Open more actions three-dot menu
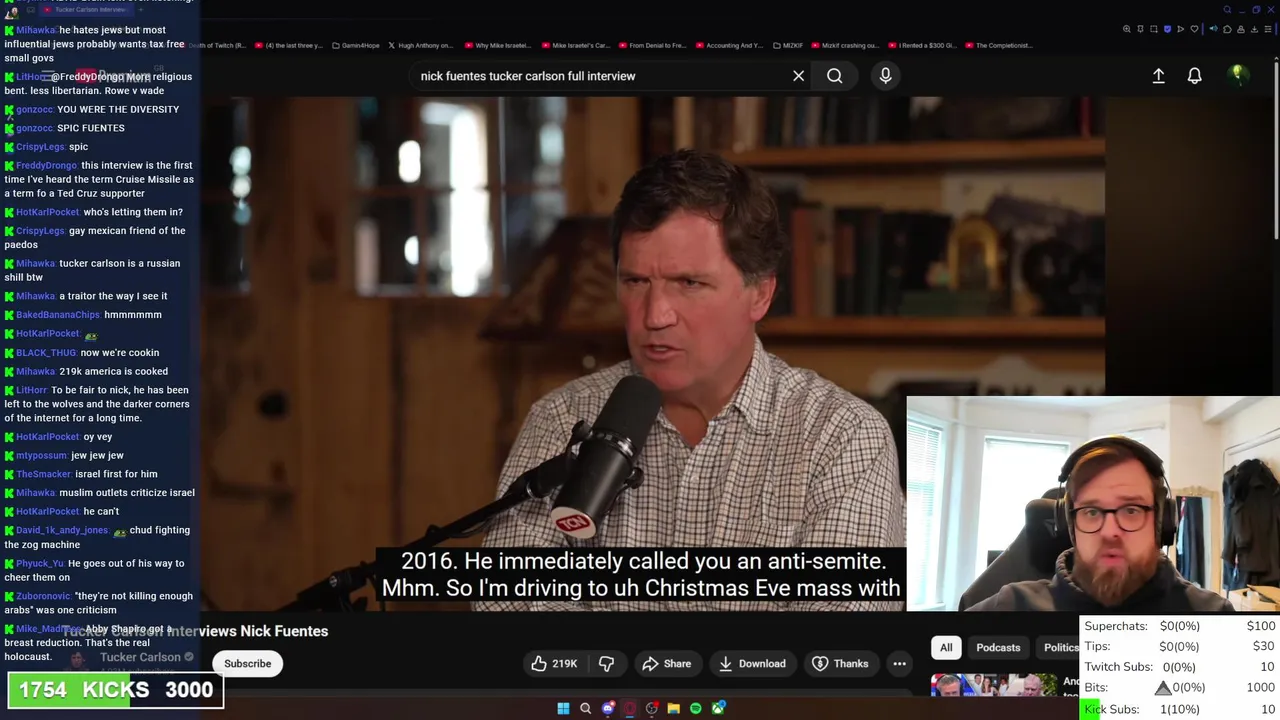This screenshot has width=1280, height=720. [x=899, y=663]
